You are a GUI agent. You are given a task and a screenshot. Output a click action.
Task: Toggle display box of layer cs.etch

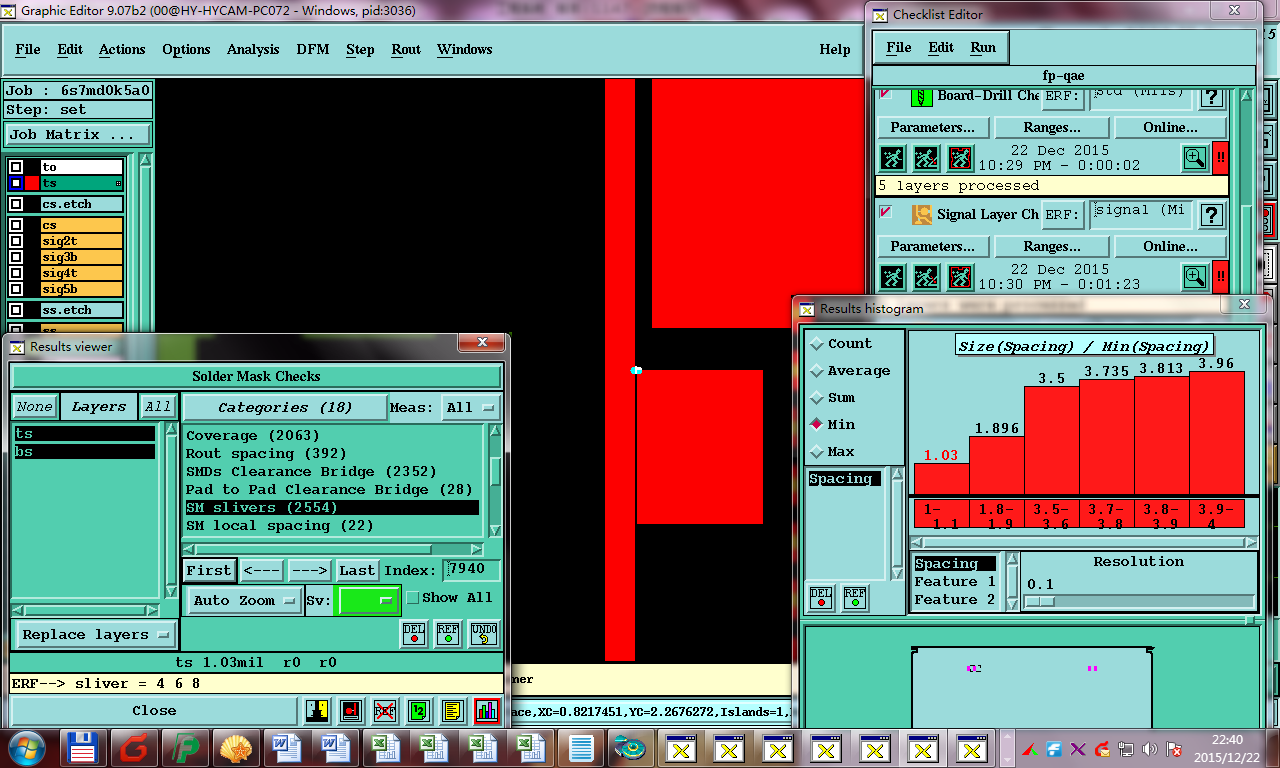(16, 204)
